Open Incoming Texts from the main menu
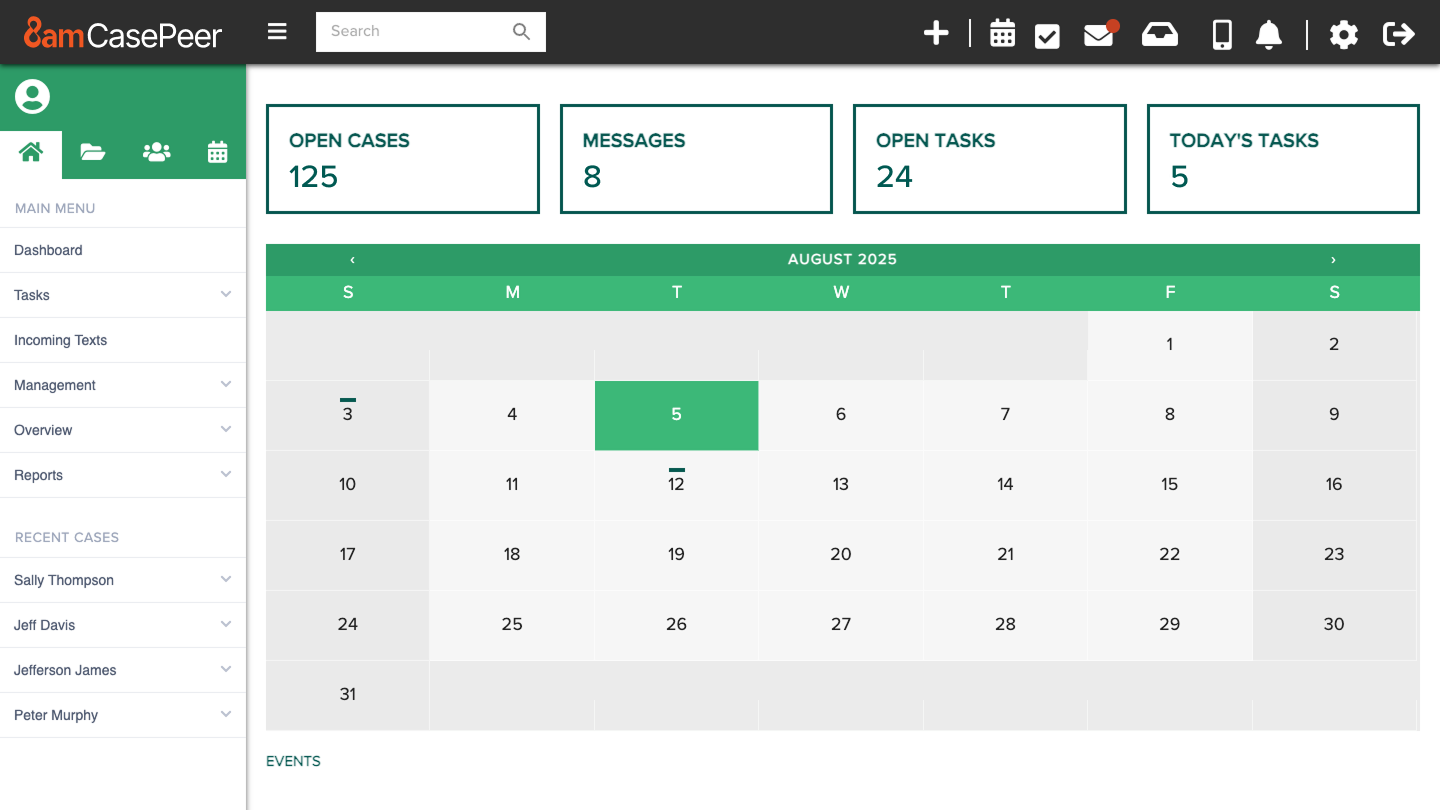 [60, 340]
